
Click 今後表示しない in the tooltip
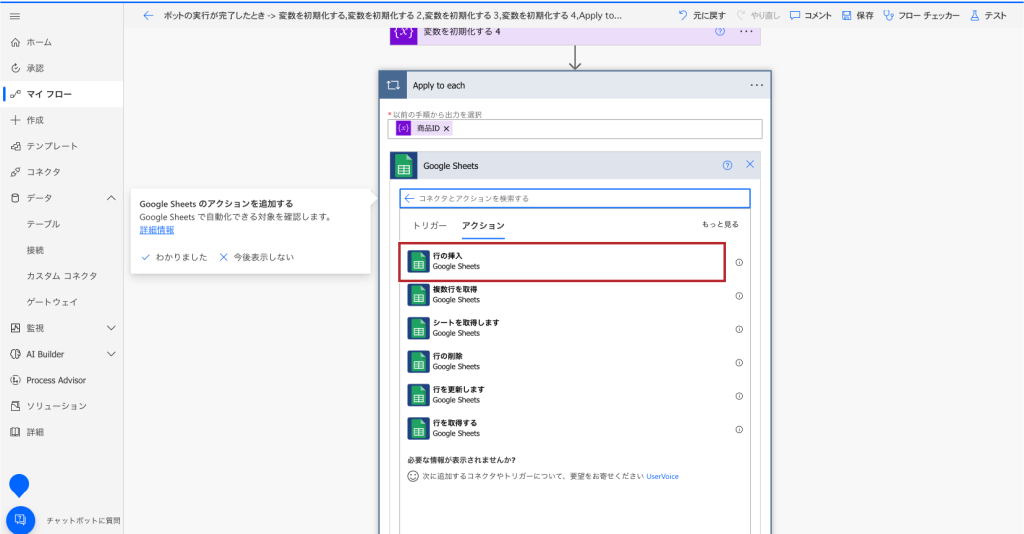pyautogui.click(x=256, y=257)
